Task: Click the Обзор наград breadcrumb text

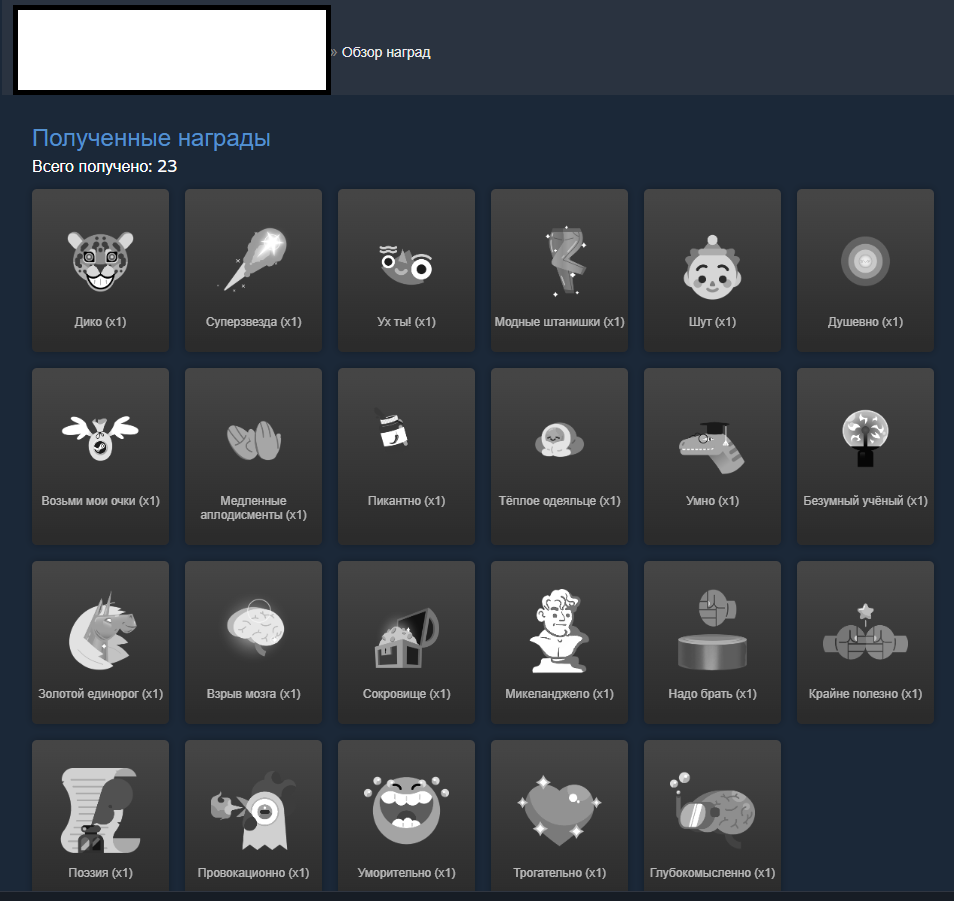Action: pyautogui.click(x=386, y=52)
